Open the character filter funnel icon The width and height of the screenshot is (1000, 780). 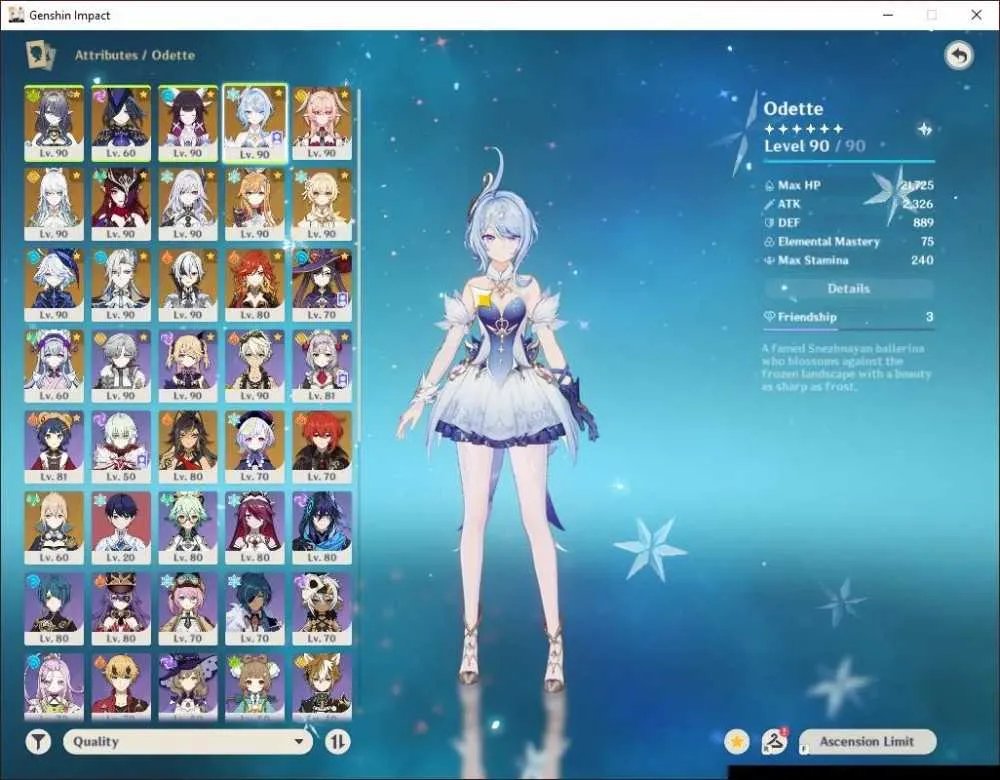[x=38, y=742]
